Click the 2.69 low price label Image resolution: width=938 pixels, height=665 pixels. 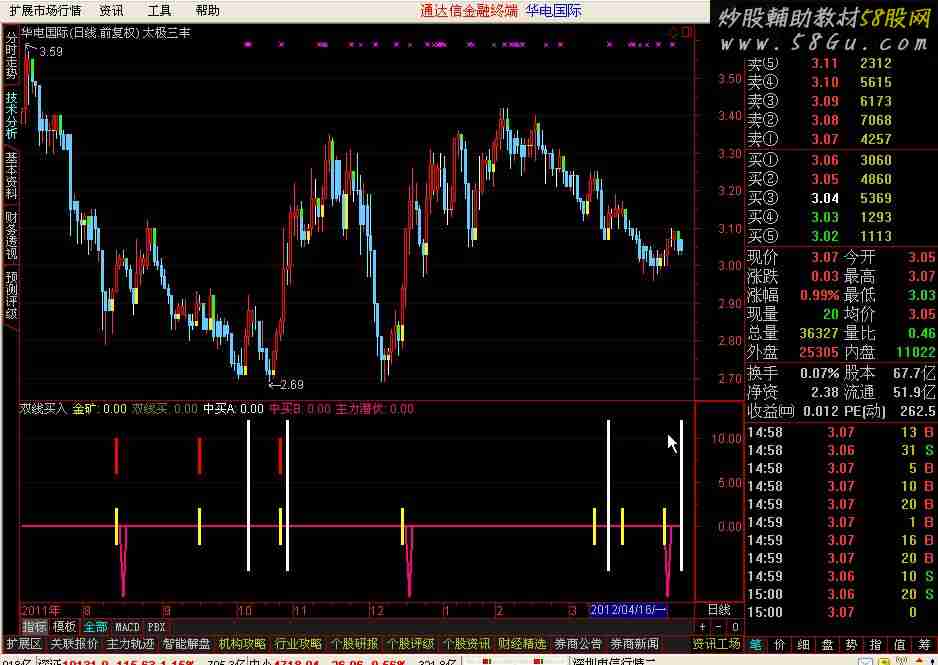click(x=291, y=385)
